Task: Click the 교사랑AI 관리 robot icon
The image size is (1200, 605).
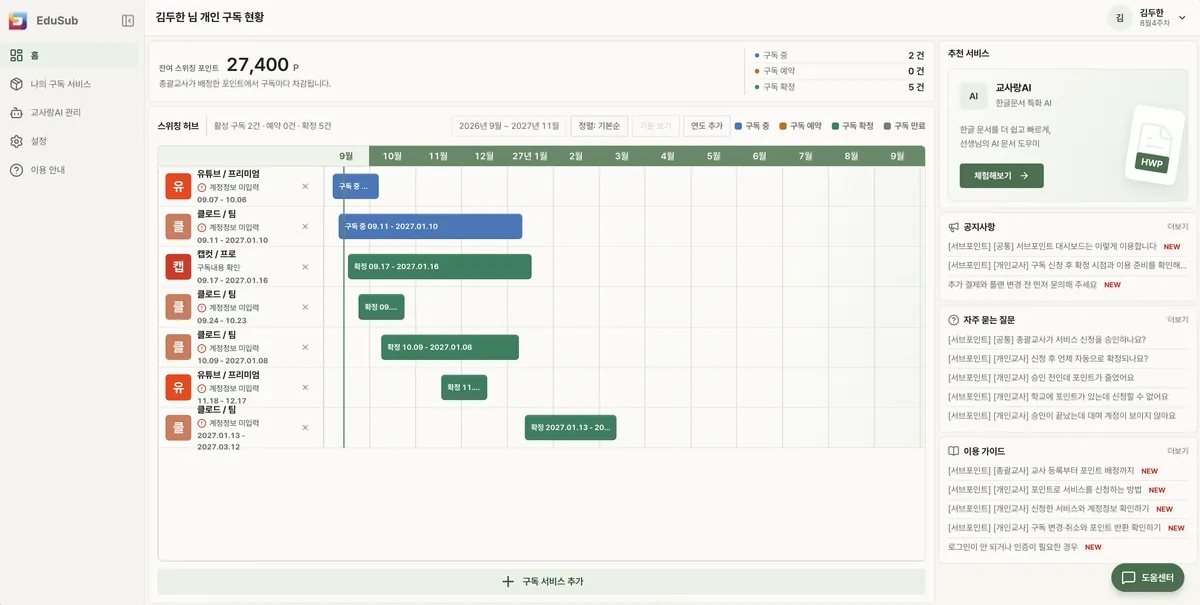Action: [x=16, y=113]
